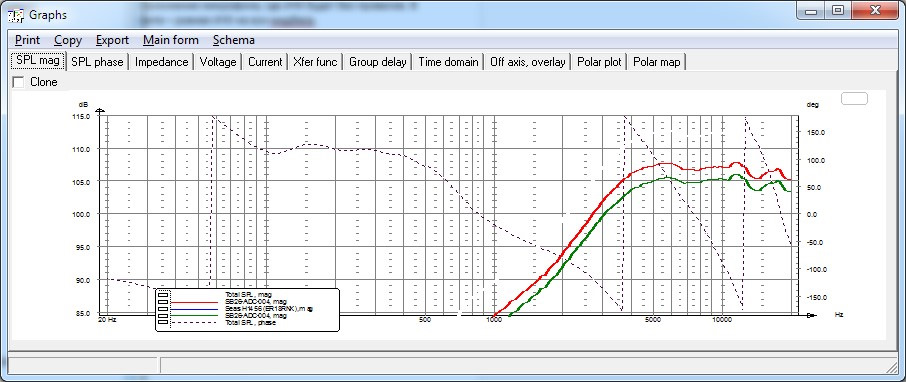906x382 pixels.
Task: Open the Main form menu
Action: [170, 40]
